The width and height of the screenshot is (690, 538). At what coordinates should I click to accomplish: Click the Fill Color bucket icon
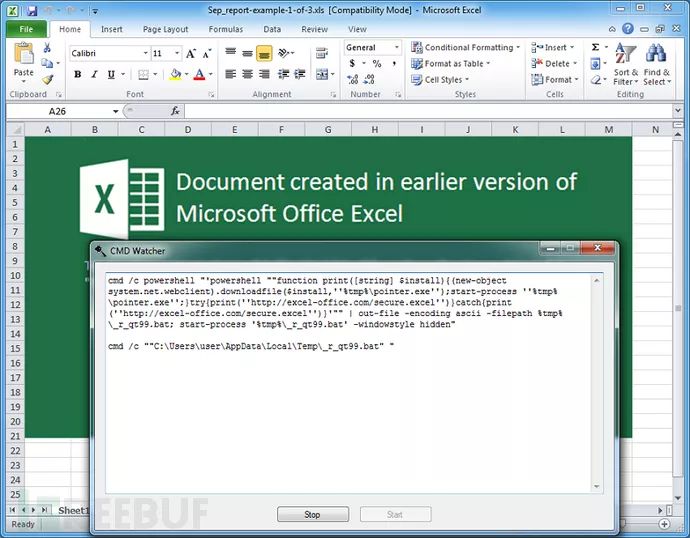click(175, 74)
